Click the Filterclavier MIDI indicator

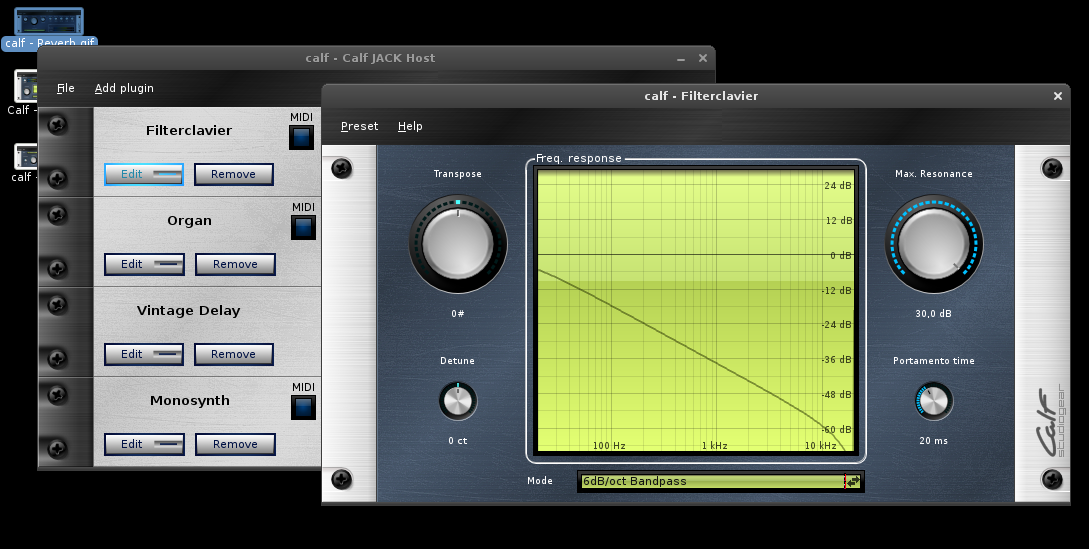301,138
